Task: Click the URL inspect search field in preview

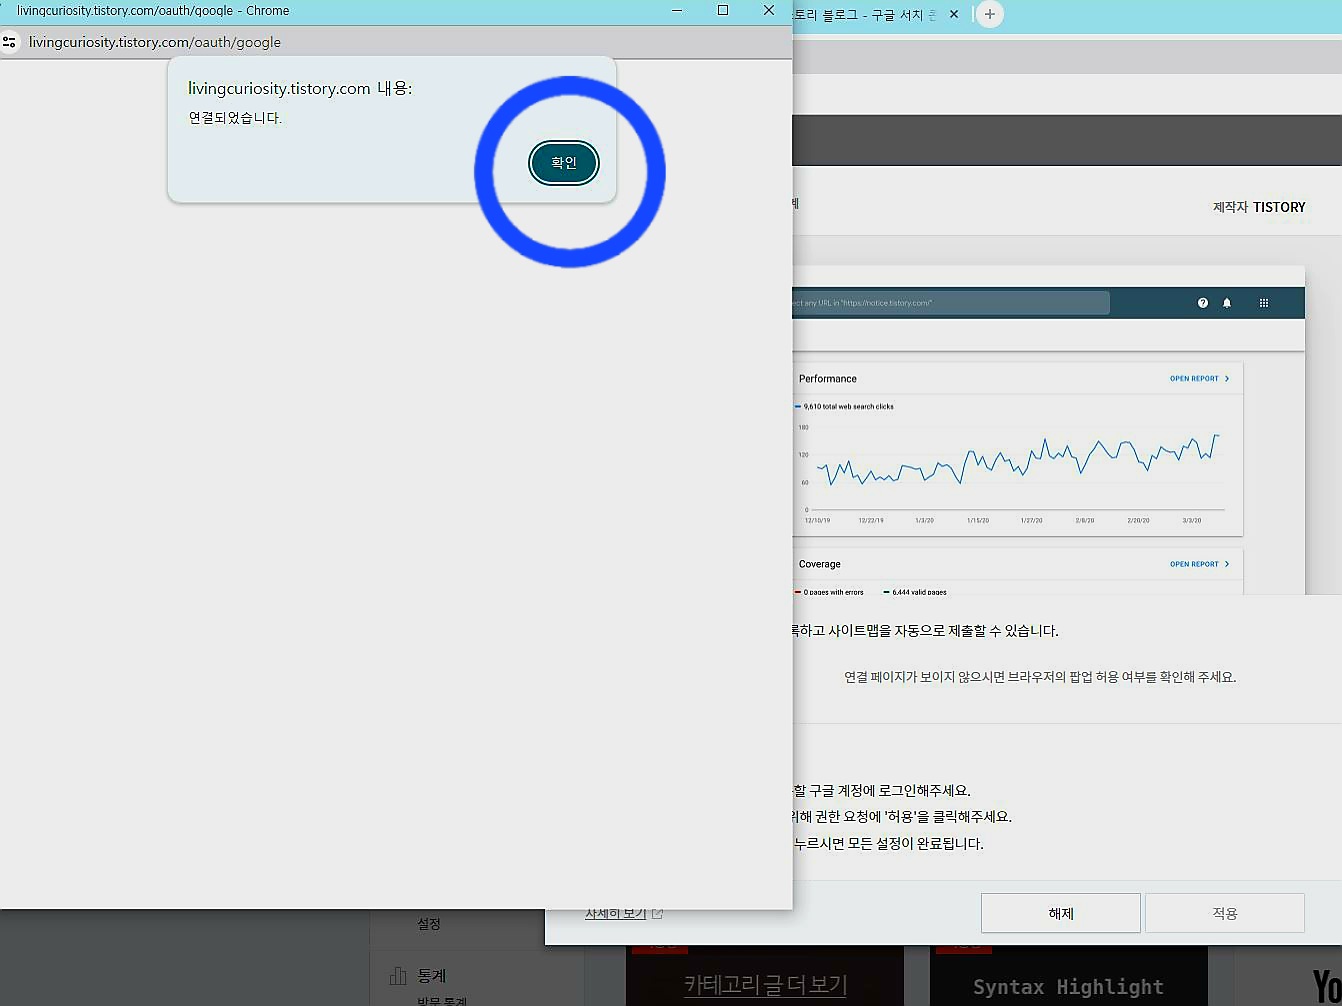Action: pyautogui.click(x=951, y=303)
